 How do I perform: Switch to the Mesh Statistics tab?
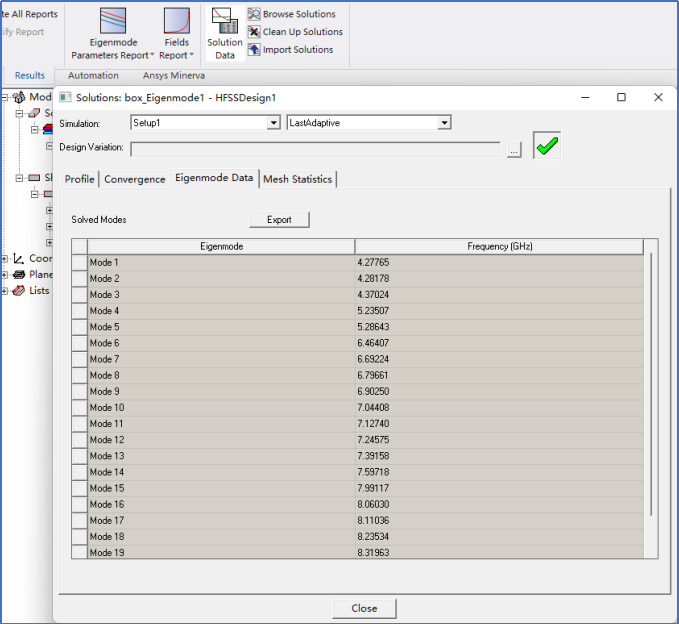(x=297, y=179)
